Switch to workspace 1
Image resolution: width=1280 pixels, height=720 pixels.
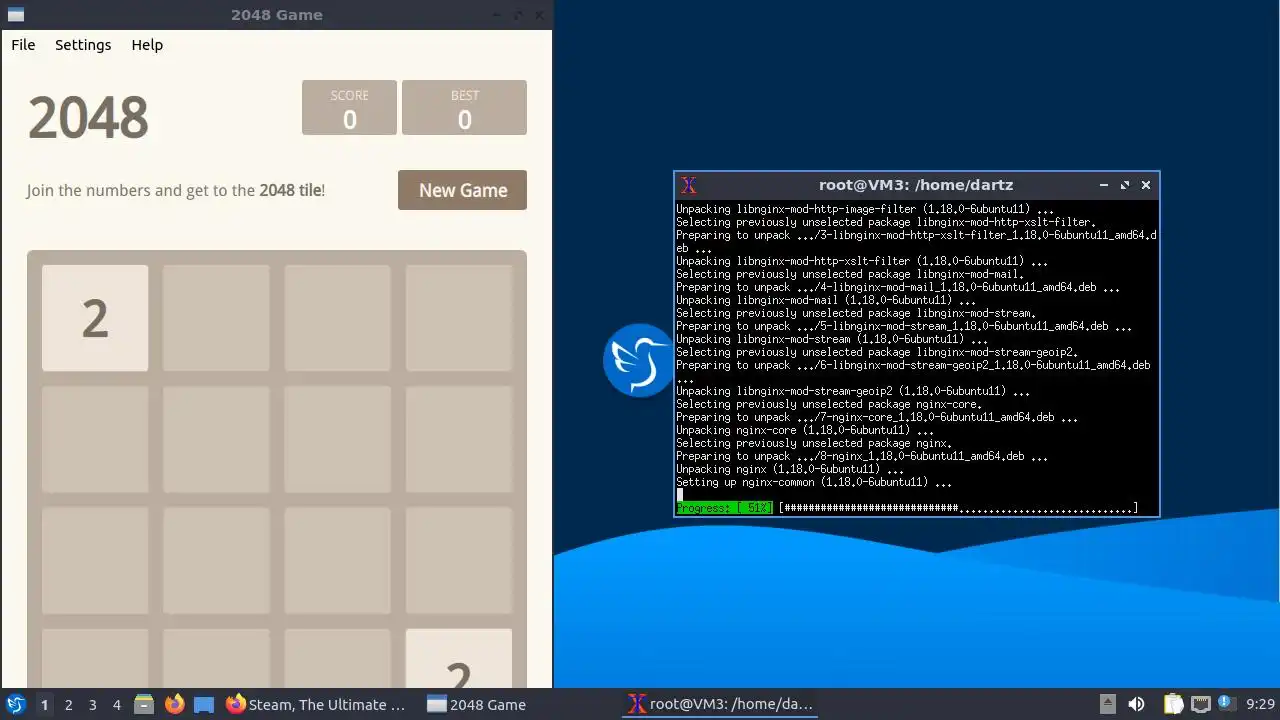pyautogui.click(x=44, y=704)
